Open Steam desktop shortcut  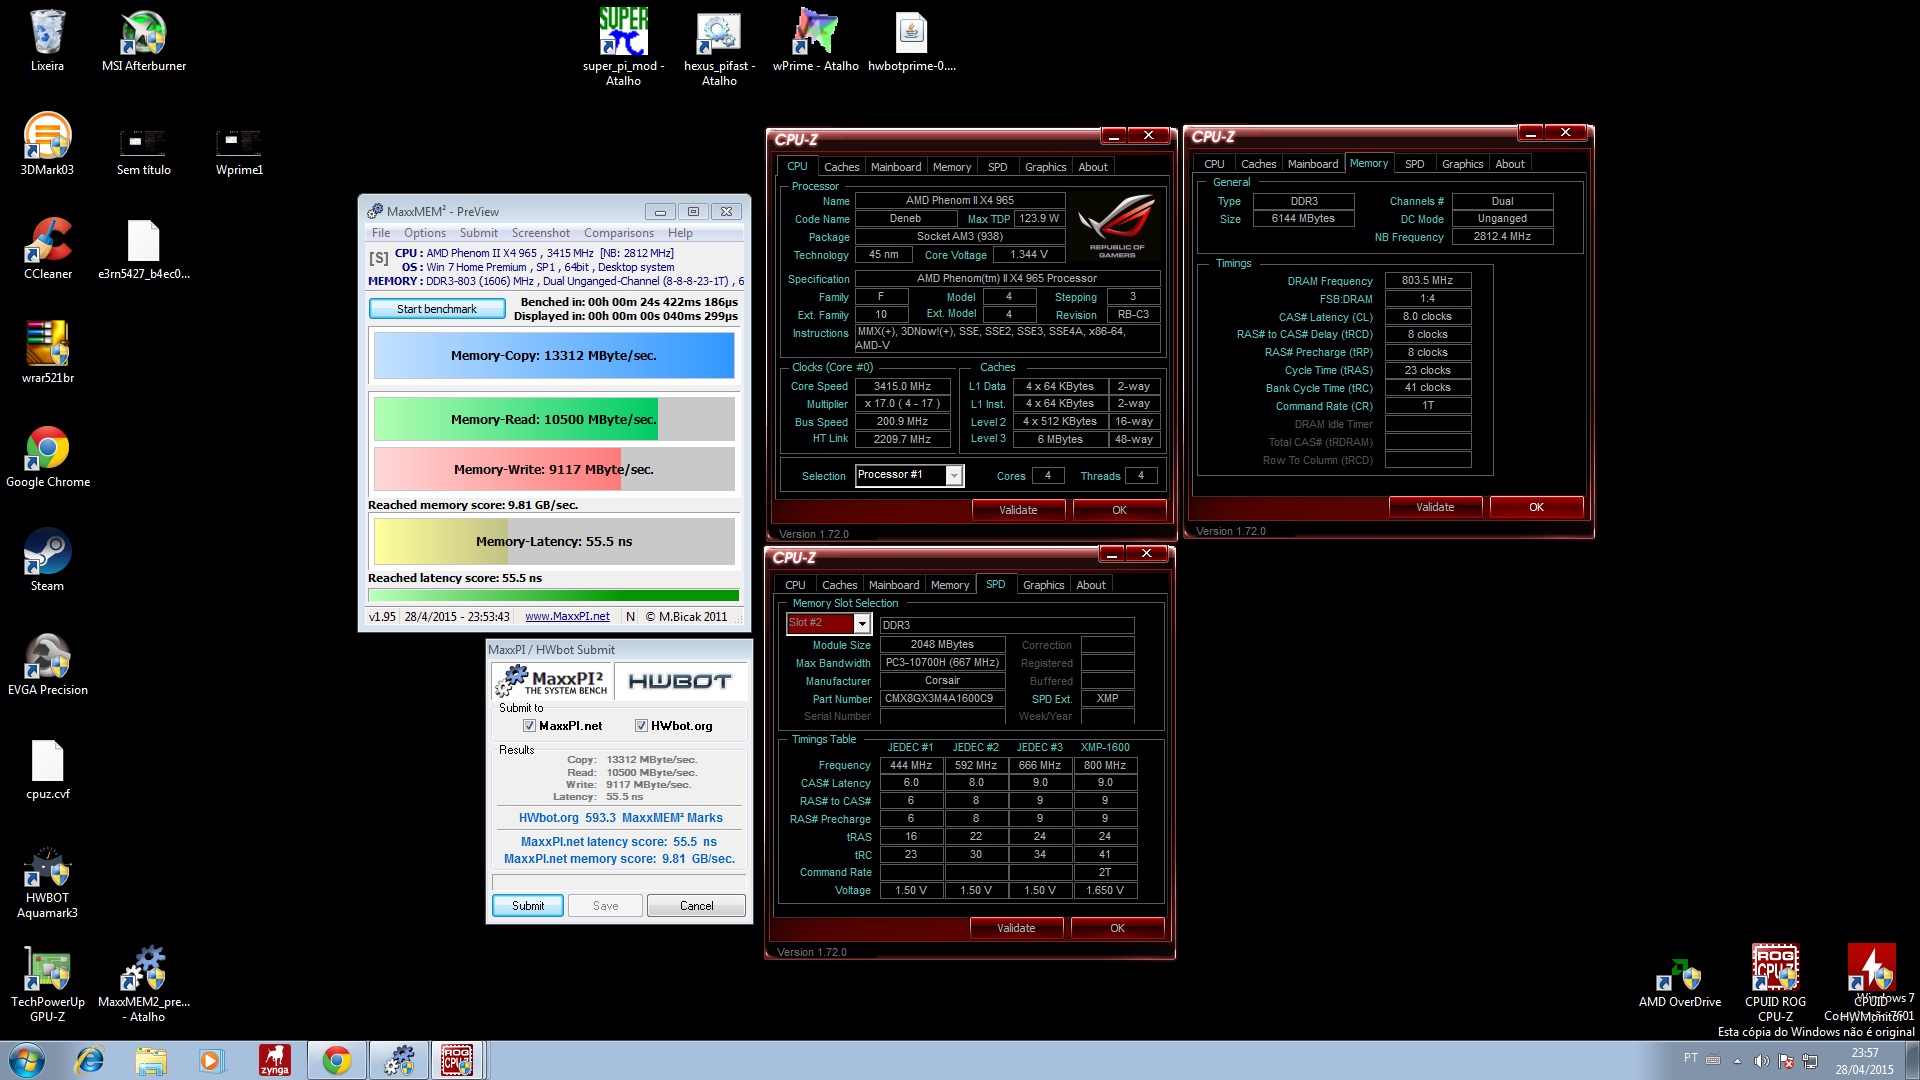pos(47,562)
